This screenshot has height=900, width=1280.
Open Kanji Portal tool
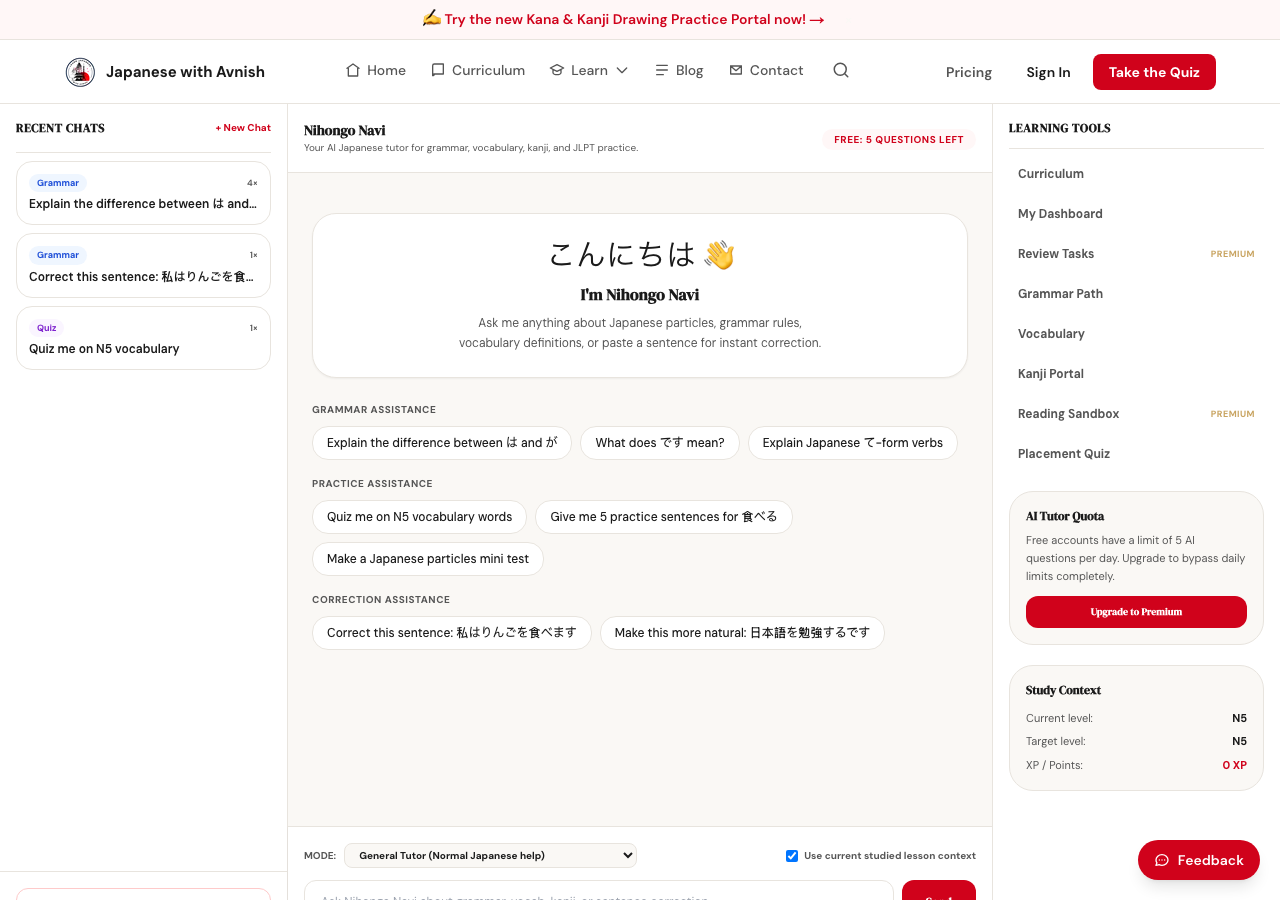(x=1136, y=374)
